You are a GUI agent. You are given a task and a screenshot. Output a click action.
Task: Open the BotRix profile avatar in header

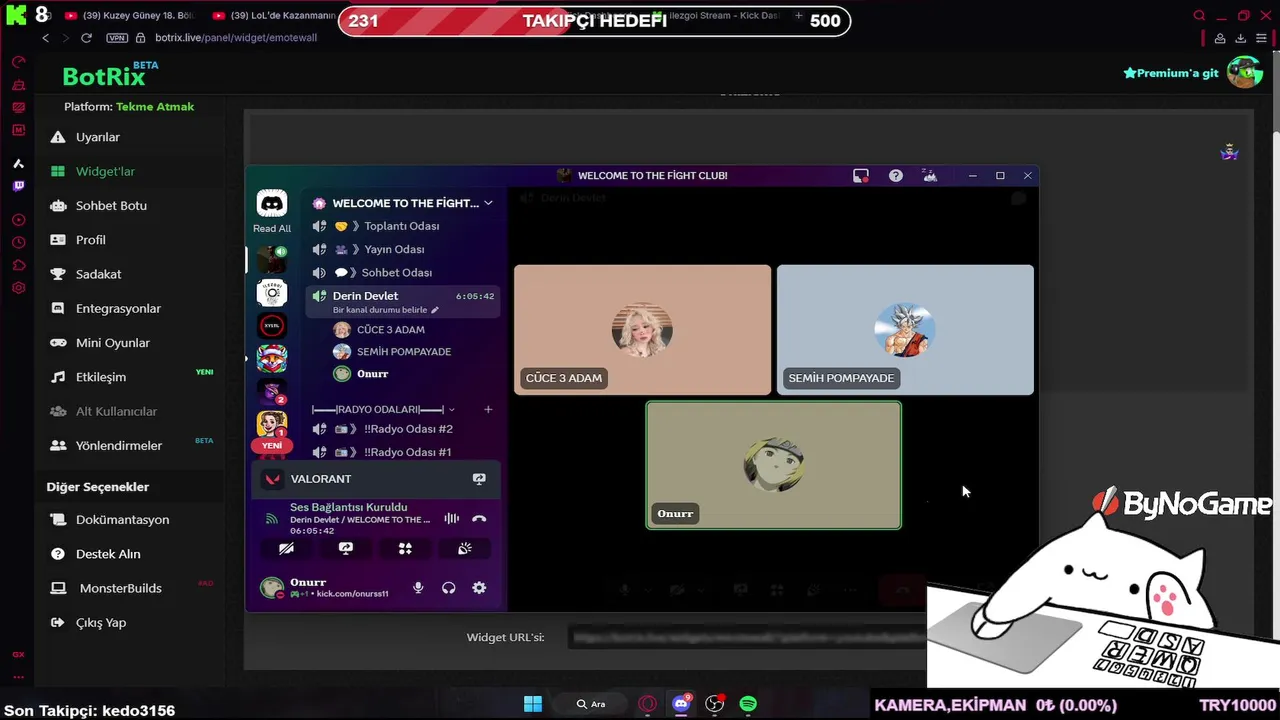pos(1244,72)
